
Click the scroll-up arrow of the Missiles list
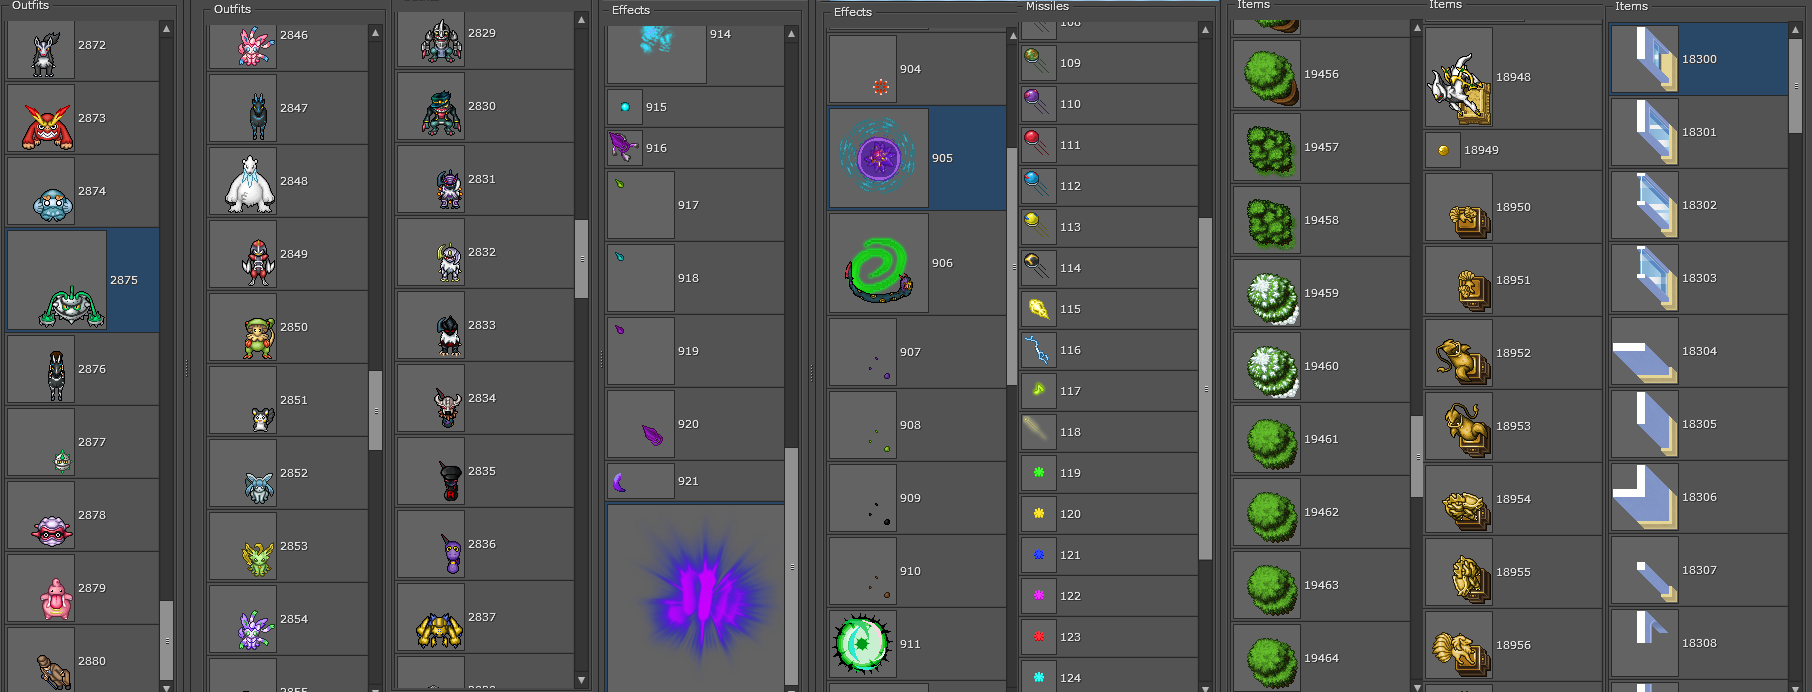tap(1205, 31)
